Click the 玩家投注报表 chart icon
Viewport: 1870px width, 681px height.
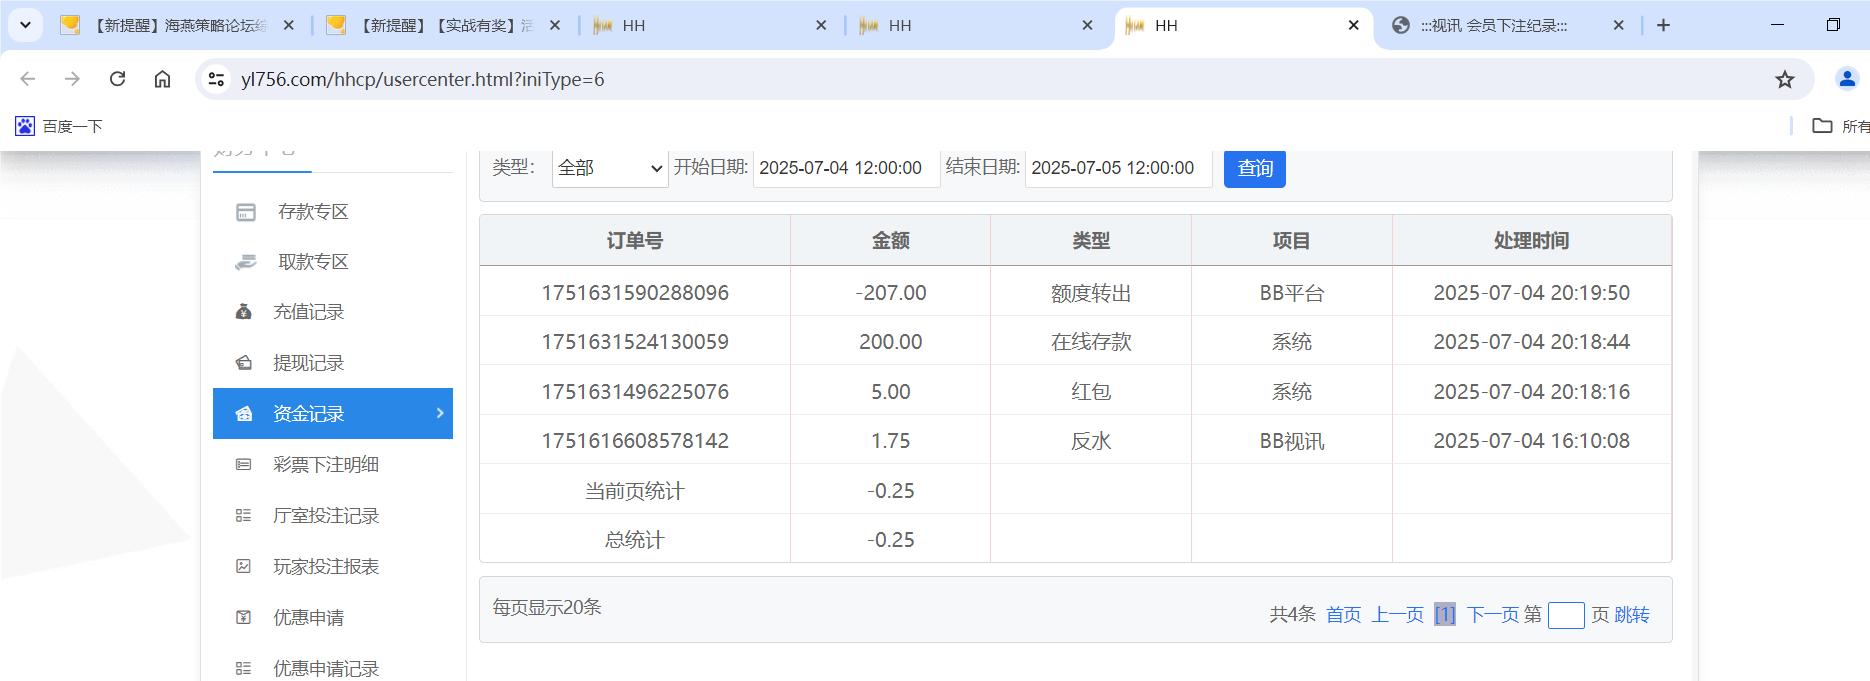pos(243,567)
